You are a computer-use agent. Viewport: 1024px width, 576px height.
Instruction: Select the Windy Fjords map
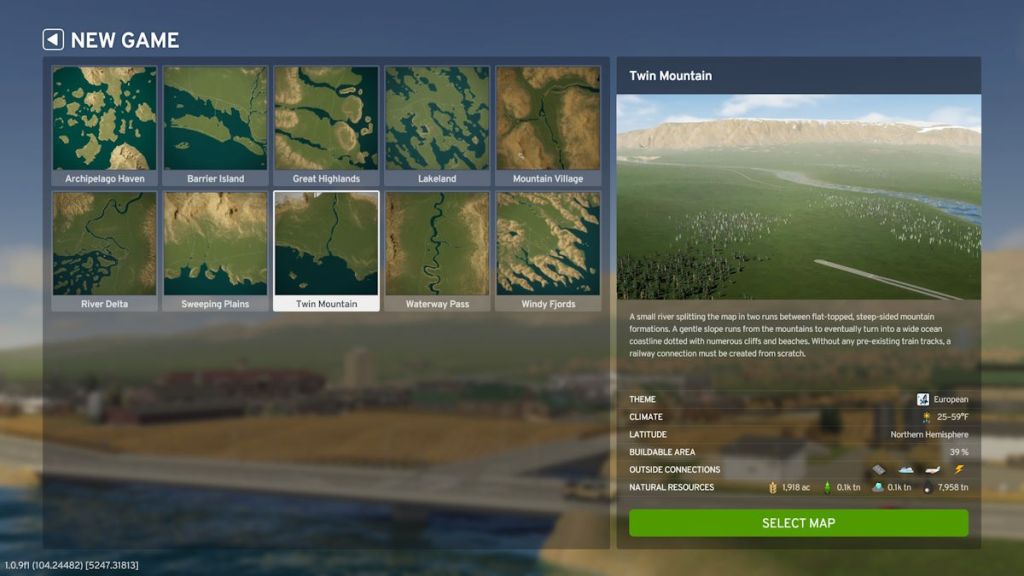point(549,243)
